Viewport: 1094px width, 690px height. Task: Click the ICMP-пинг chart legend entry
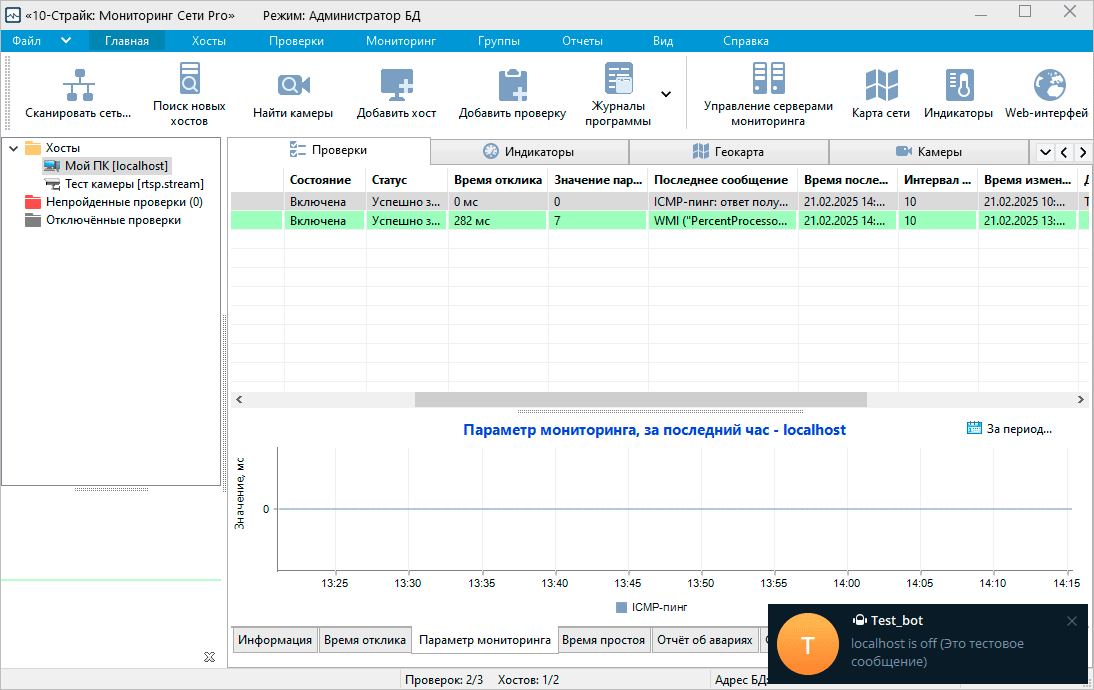tap(652, 608)
